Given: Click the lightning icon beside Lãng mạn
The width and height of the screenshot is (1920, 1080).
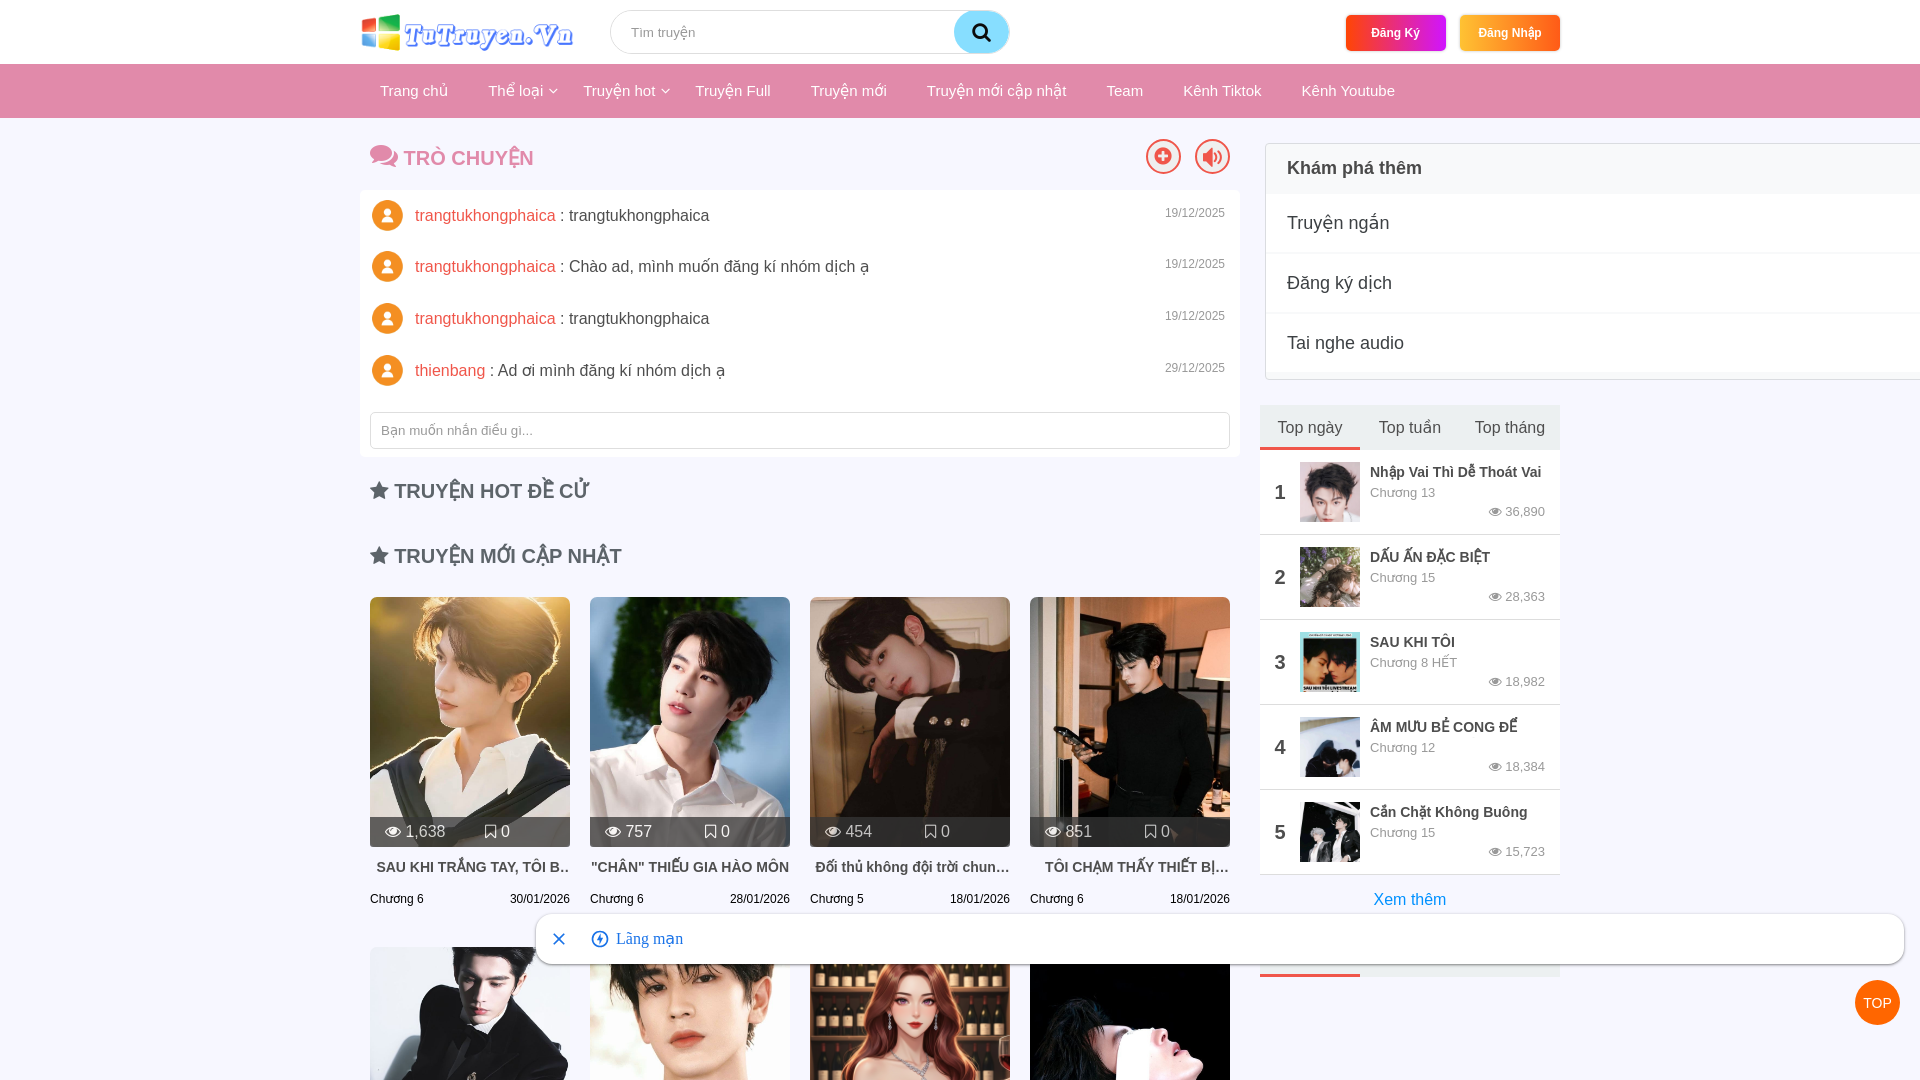Looking at the screenshot, I should tap(600, 938).
